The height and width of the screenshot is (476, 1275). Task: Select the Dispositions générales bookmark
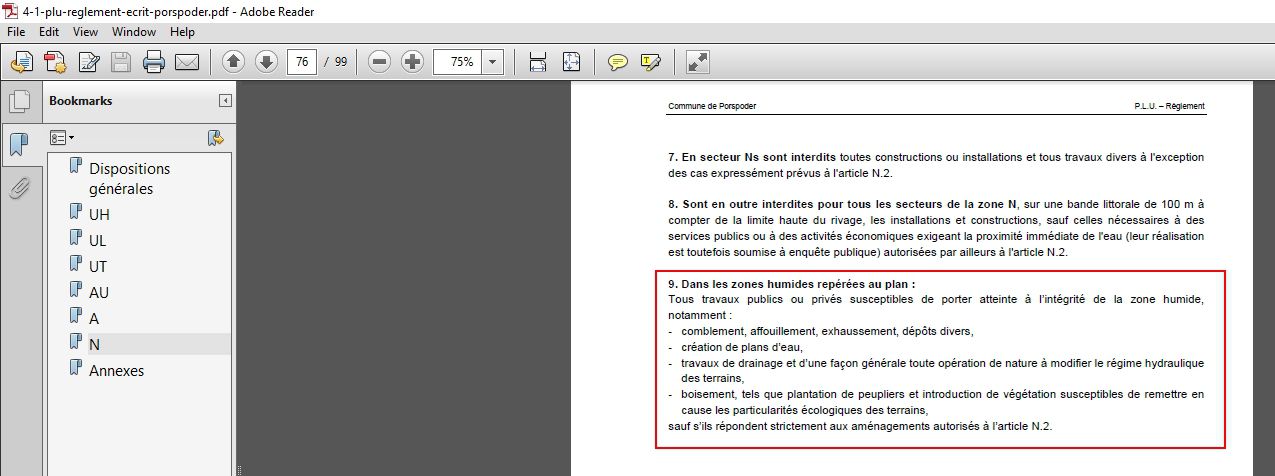click(x=129, y=179)
